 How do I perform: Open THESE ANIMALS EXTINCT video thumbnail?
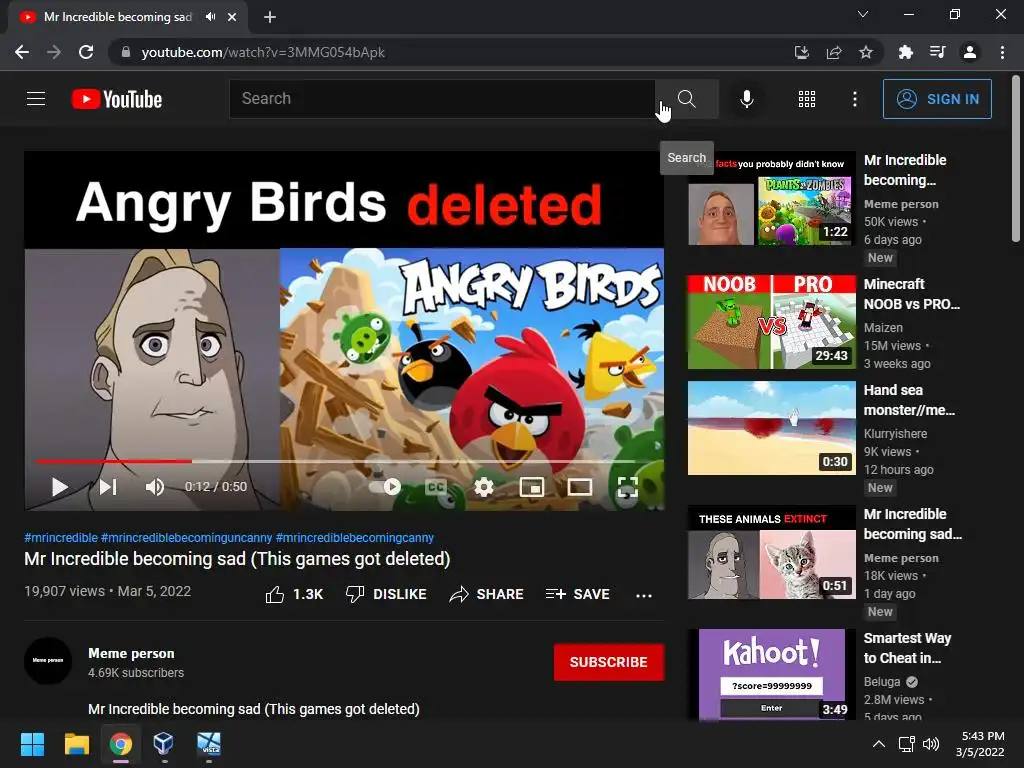tap(771, 552)
